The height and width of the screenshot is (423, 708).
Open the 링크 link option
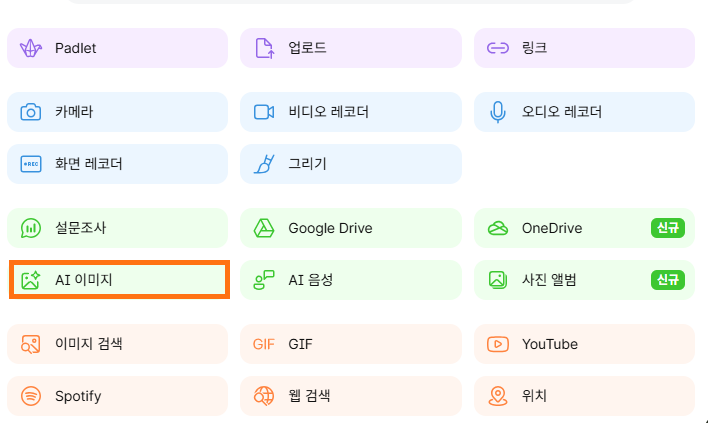click(x=584, y=48)
